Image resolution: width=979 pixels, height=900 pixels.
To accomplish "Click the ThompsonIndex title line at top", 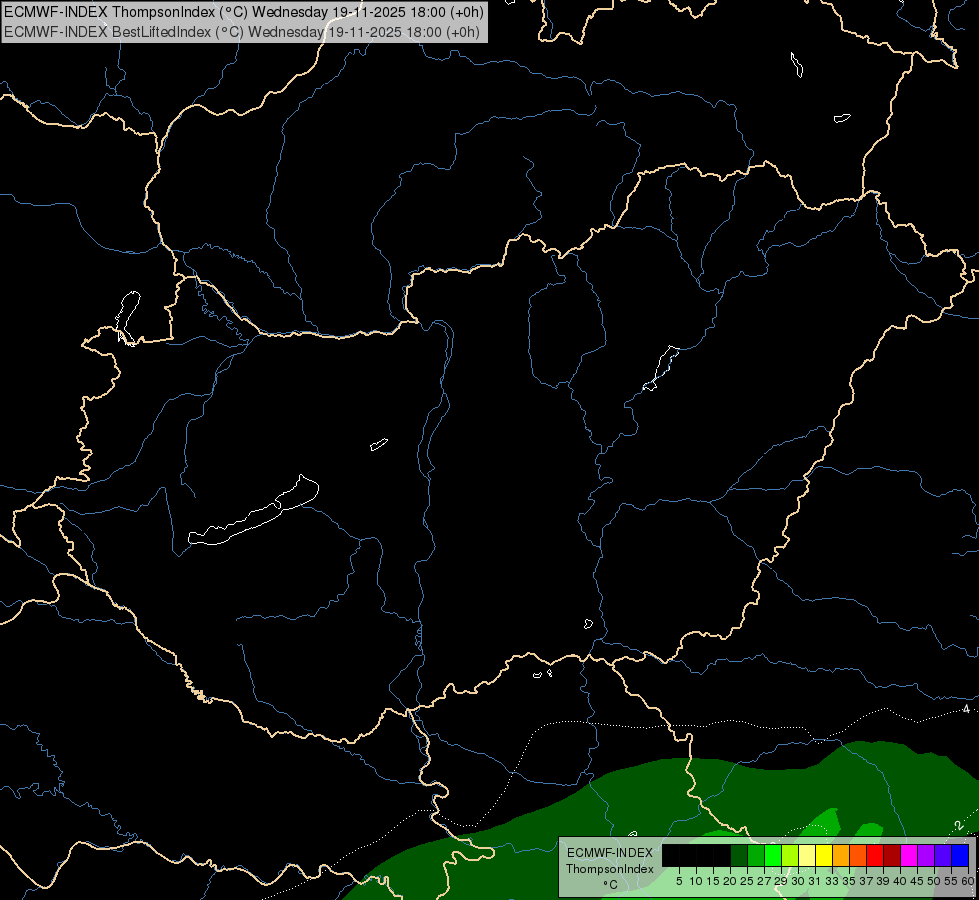I will pyautogui.click(x=244, y=11).
